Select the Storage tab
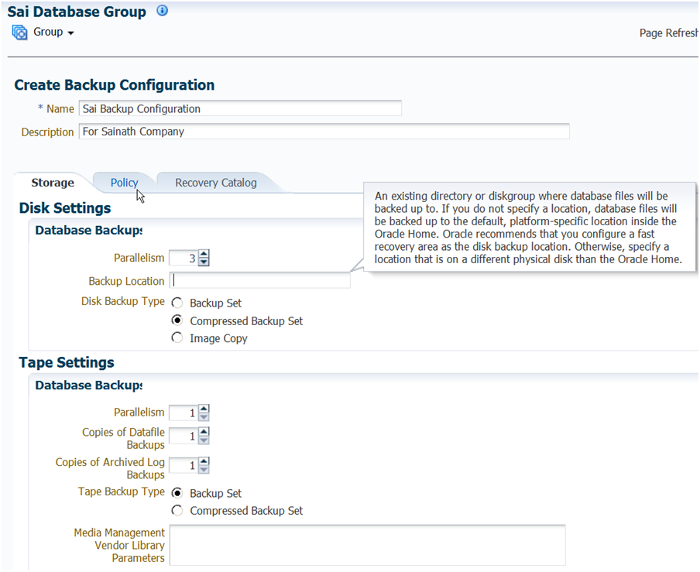Screen dimensions: 700x572 tap(52, 182)
